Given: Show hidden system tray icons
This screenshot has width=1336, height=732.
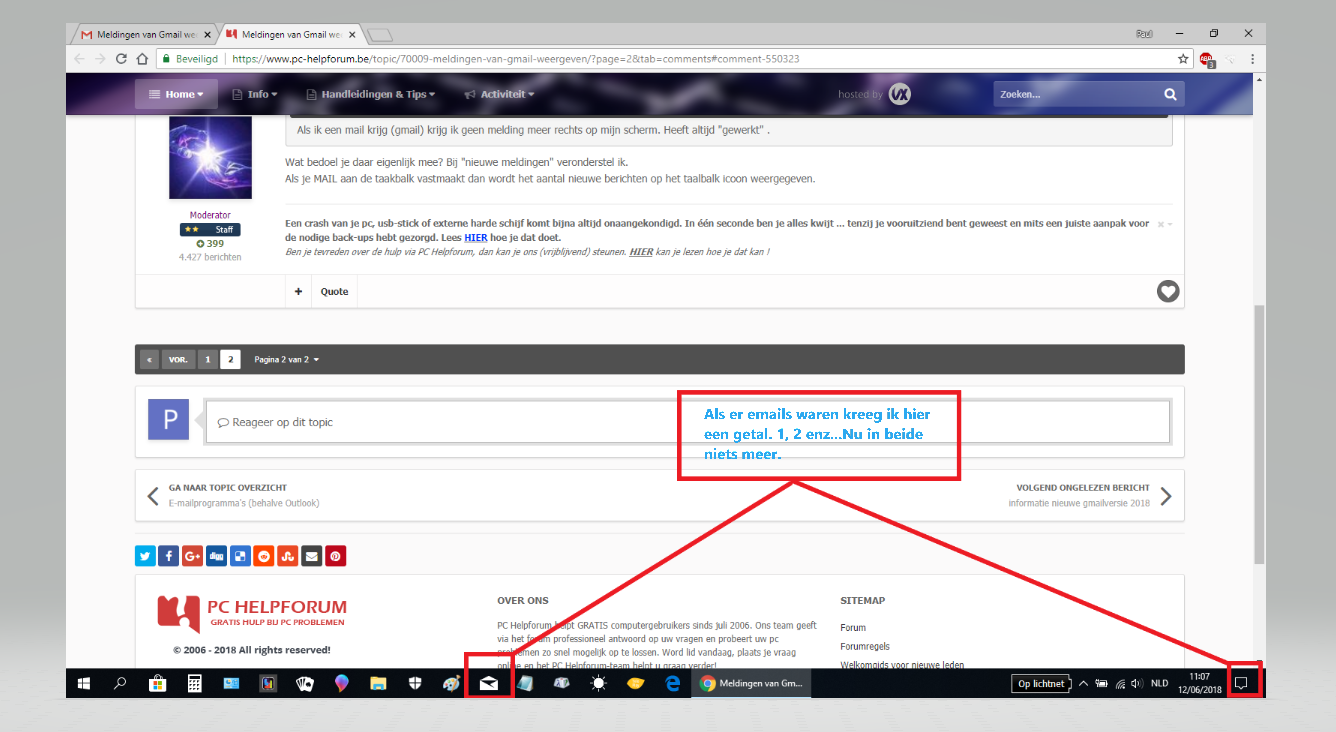Looking at the screenshot, I should pos(1083,684).
